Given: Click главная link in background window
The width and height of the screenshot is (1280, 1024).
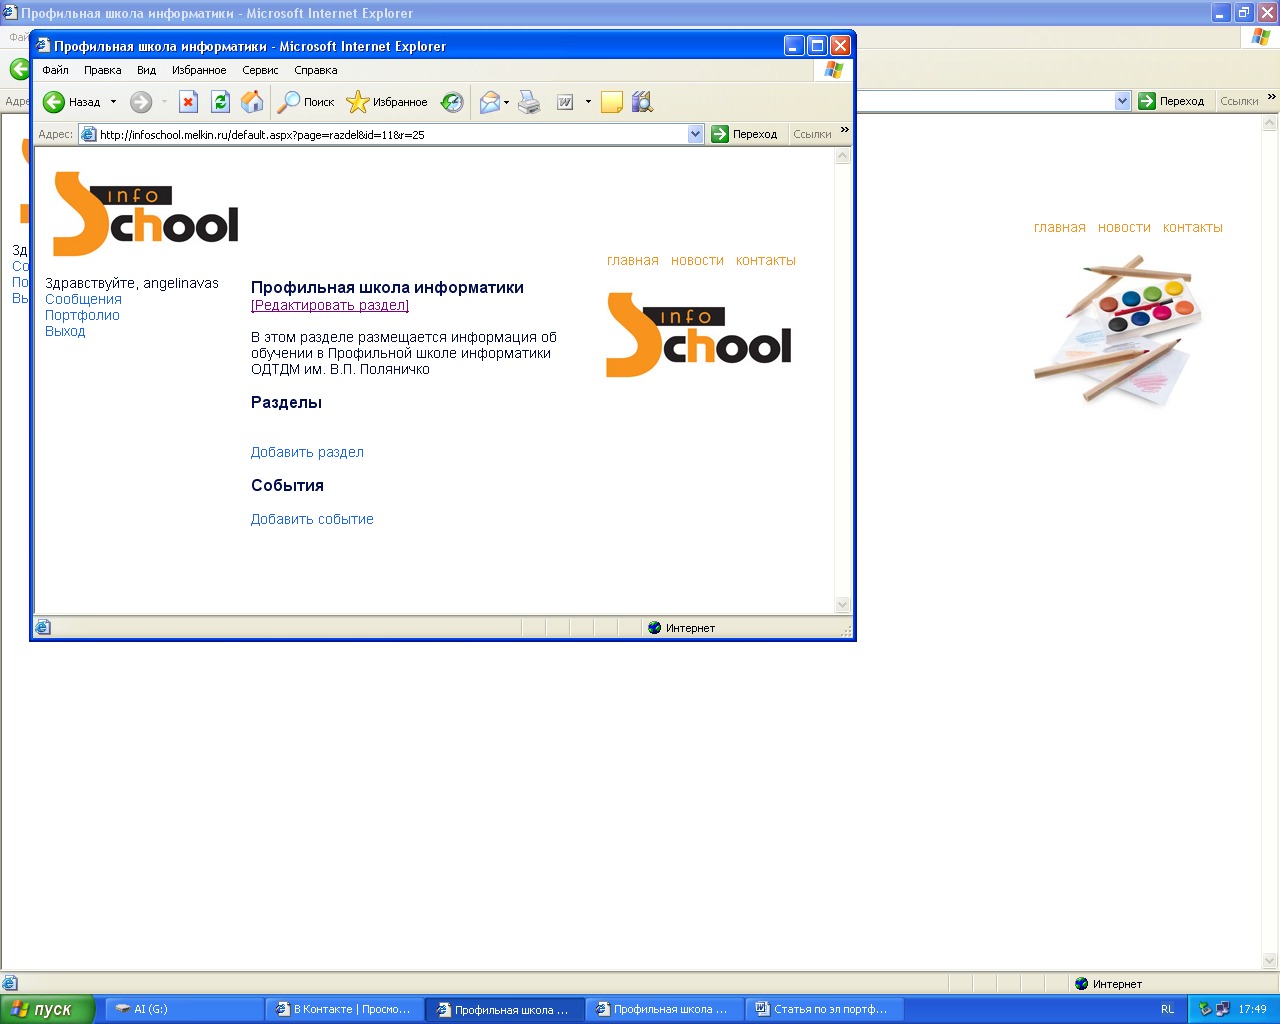Looking at the screenshot, I should coord(1060,227).
